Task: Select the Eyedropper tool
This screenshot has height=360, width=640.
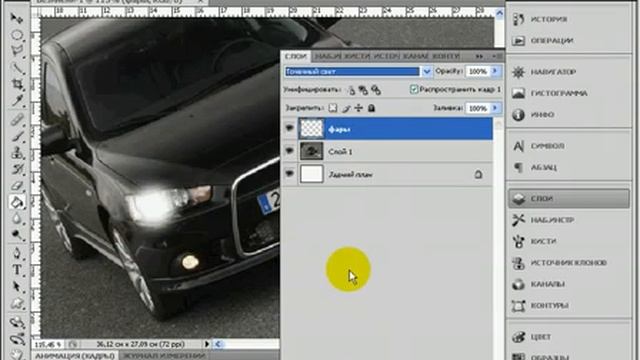Action: tap(17, 100)
